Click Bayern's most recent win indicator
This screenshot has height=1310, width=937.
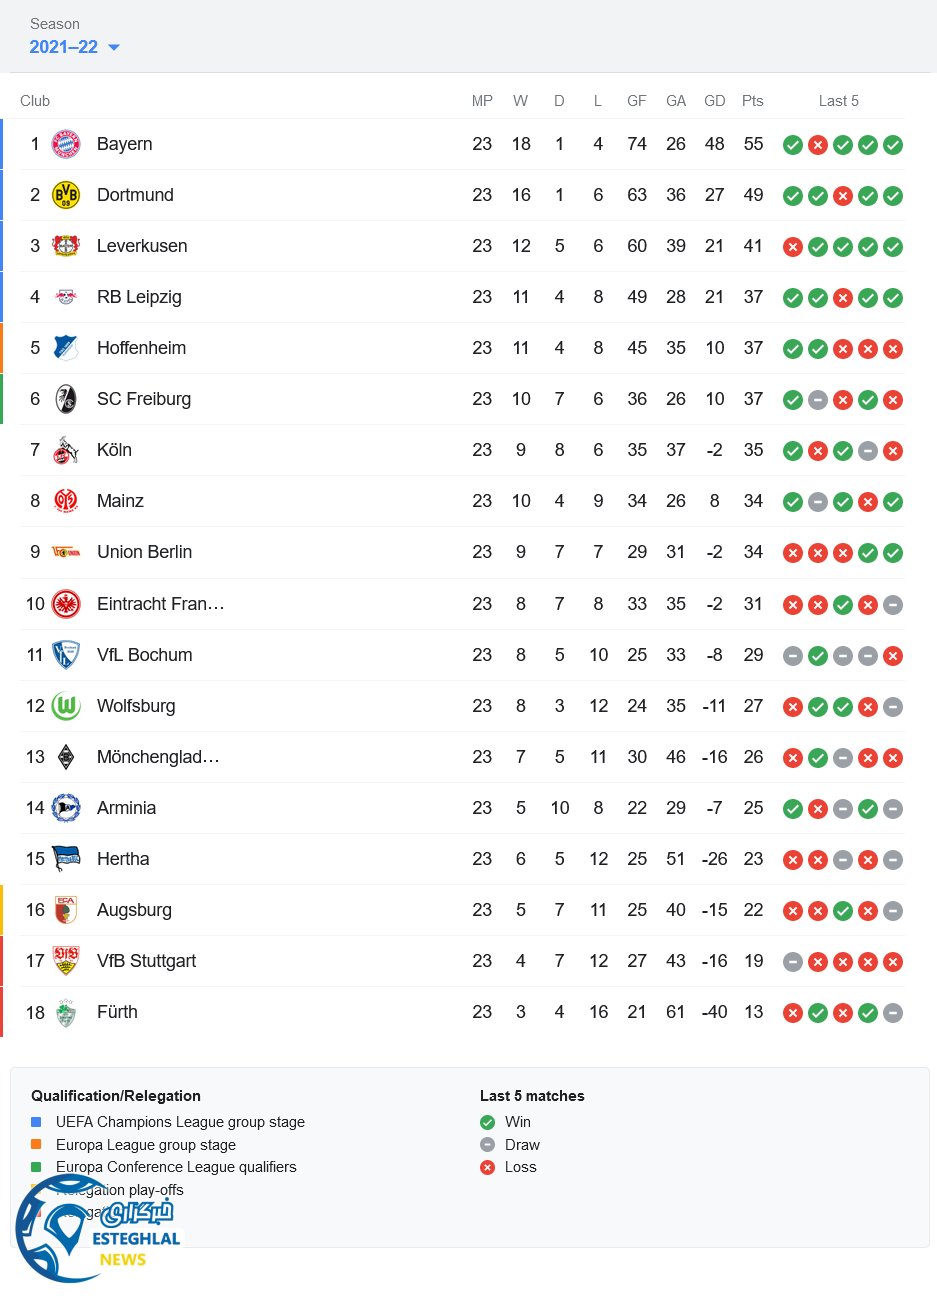pyautogui.click(x=893, y=145)
